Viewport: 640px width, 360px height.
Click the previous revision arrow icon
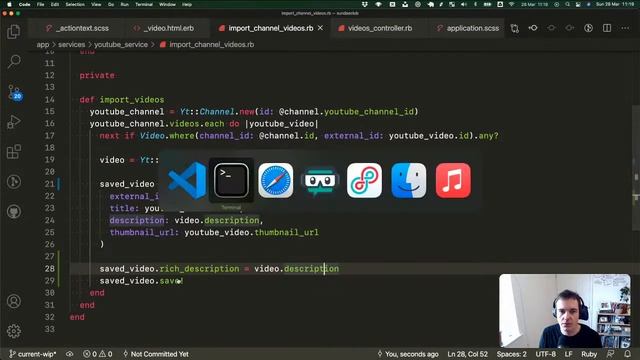click(x=533, y=28)
